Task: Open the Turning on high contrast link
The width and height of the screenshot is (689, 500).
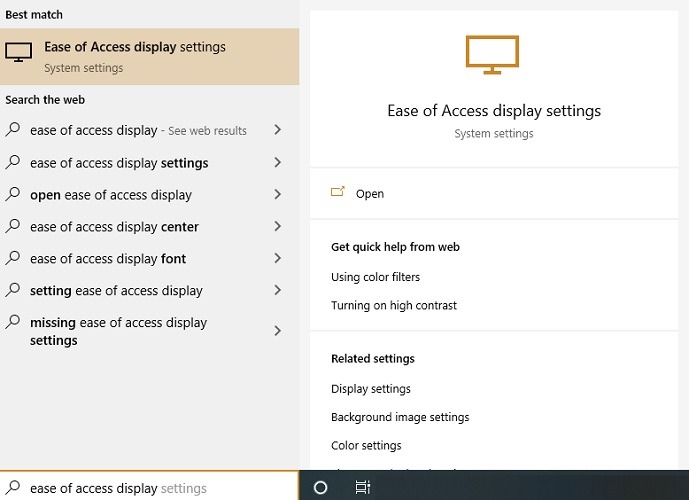Action: click(x=394, y=305)
